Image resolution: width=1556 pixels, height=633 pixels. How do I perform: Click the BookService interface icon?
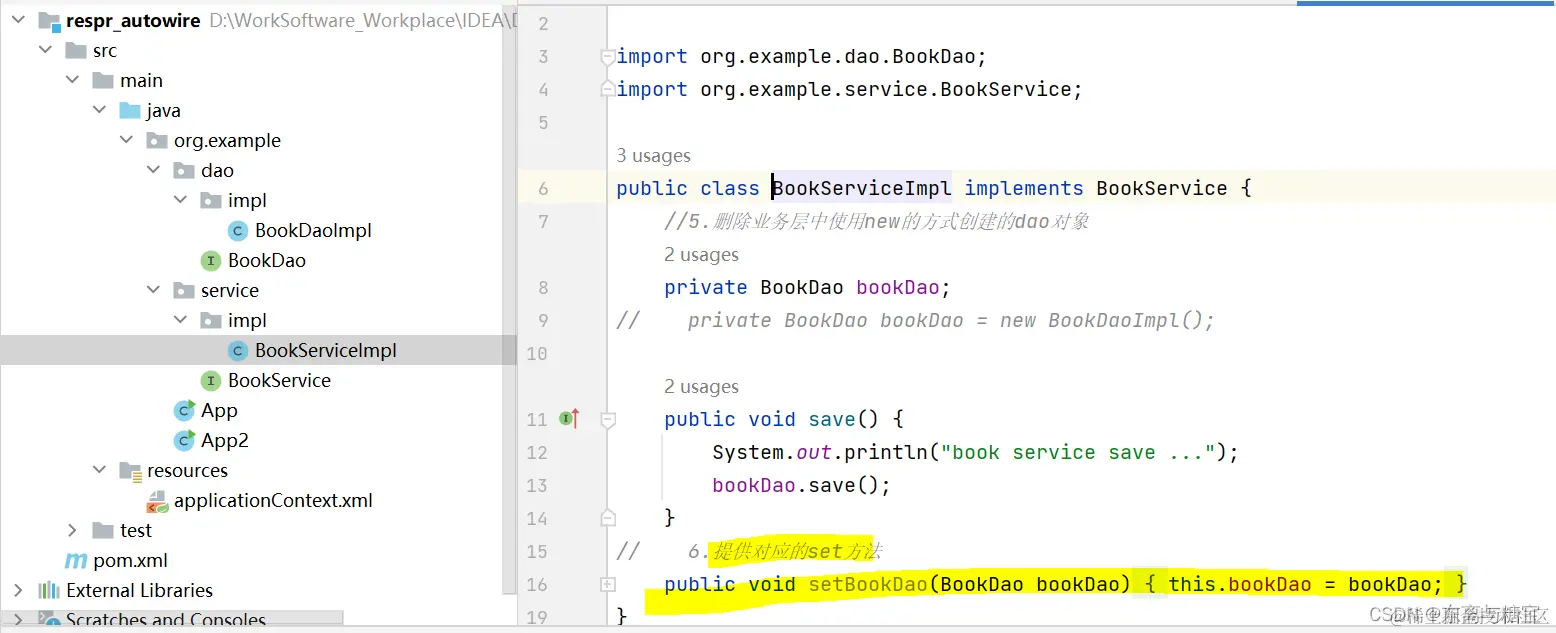click(211, 380)
